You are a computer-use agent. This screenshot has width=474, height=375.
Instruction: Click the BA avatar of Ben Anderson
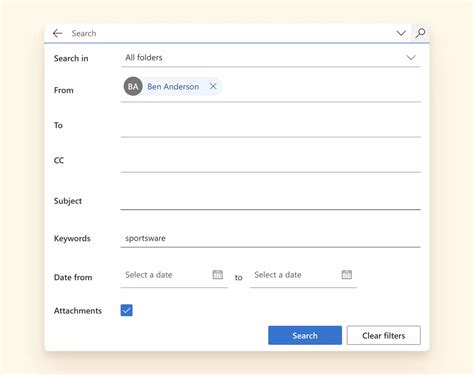click(x=133, y=86)
